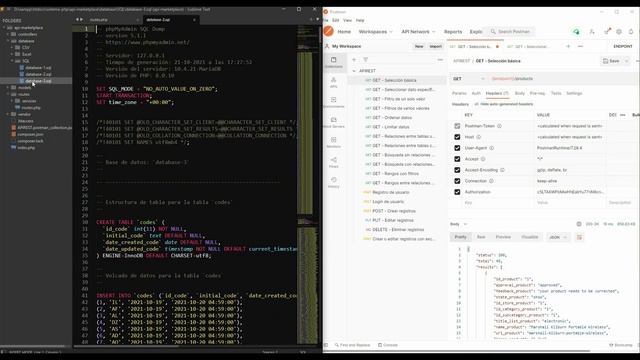Open index.php in Sublime sidebar
The image size is (640, 360).
click(x=27, y=148)
